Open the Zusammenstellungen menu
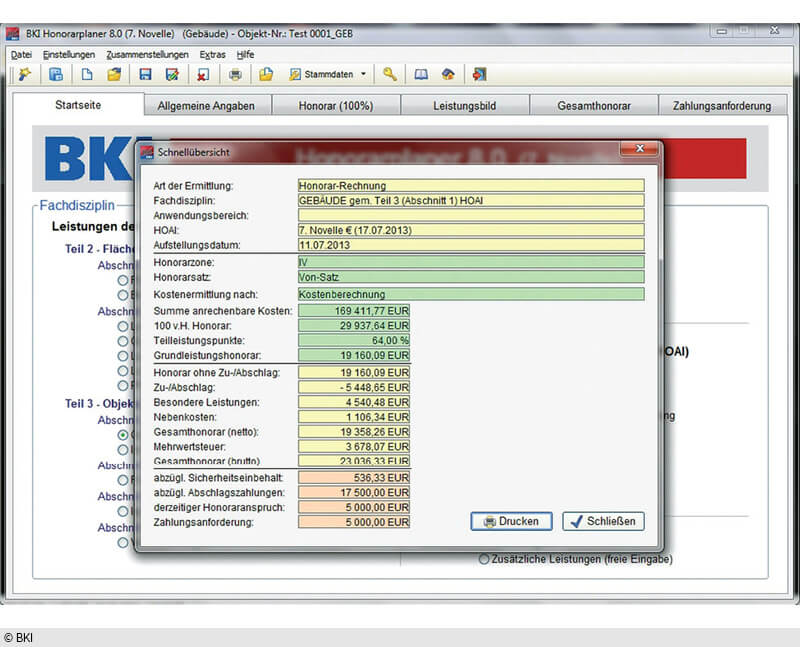Viewport: 800px width, 647px height. coord(147,55)
